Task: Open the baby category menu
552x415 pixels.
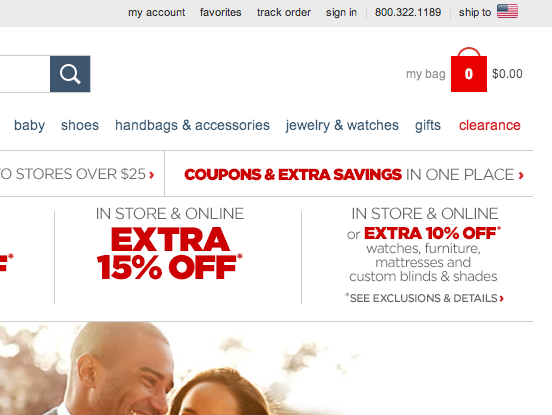Action: (x=30, y=126)
